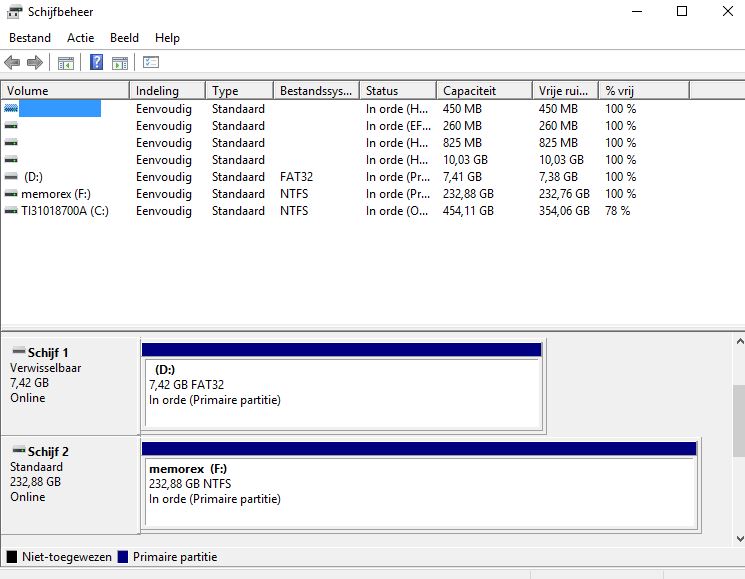The height and width of the screenshot is (579, 745).
Task: Sort by the Status column header
Action: (x=398, y=90)
